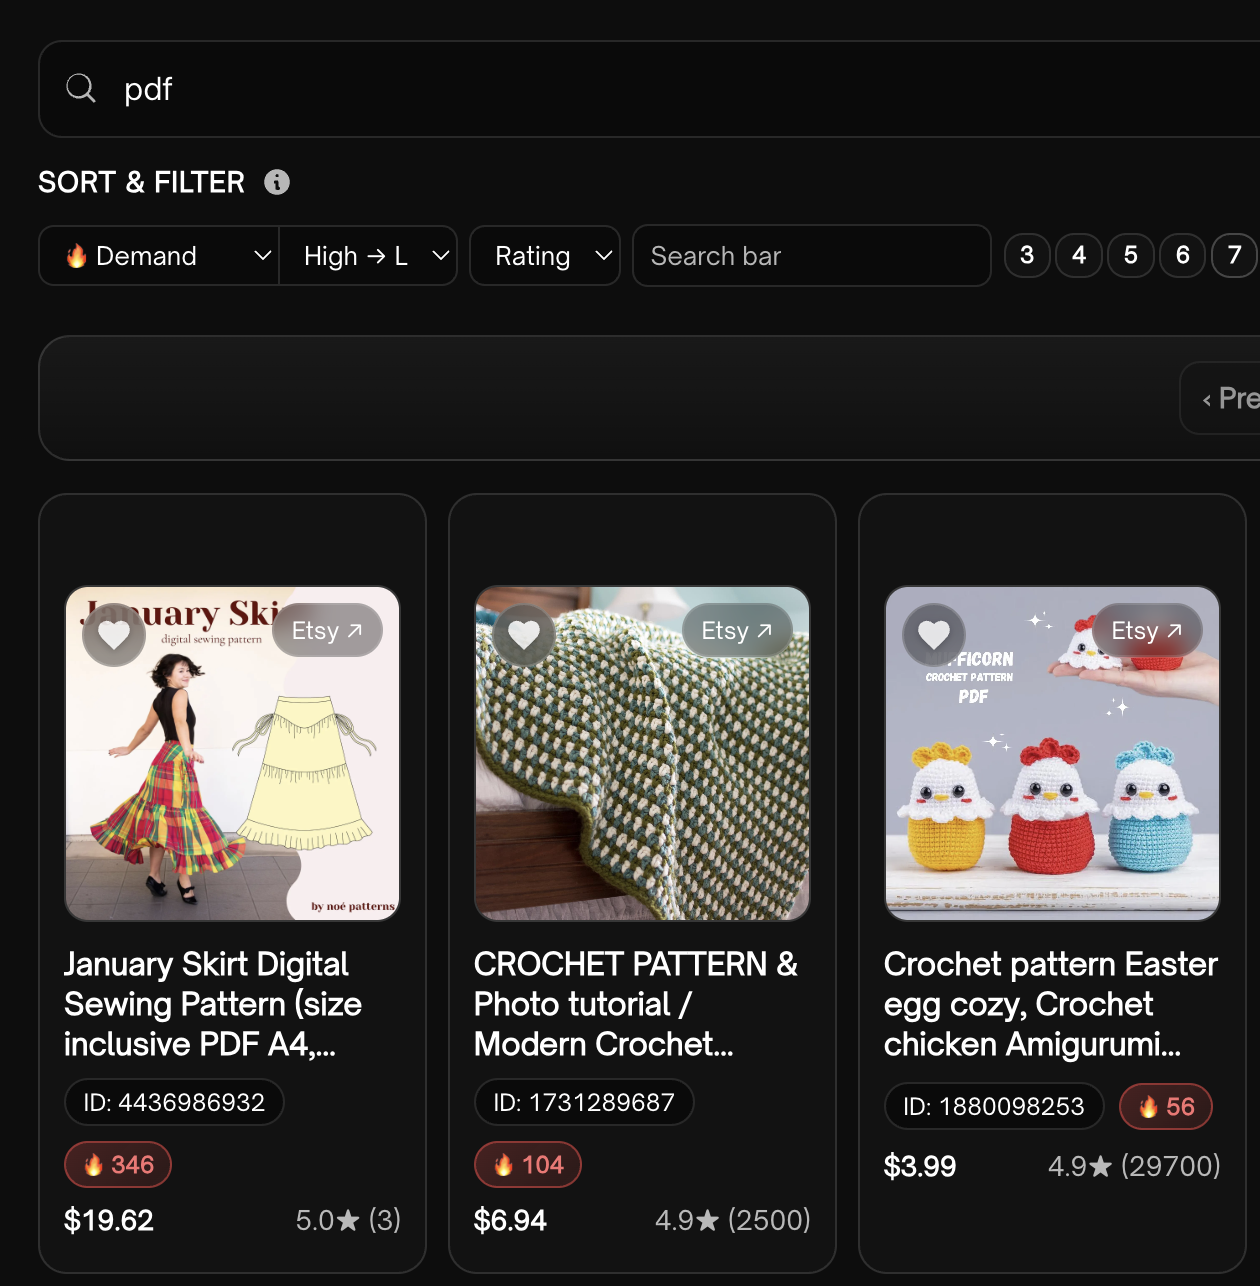Screen dimensions: 1260x1286
Task: Click the demand badge showing 346
Action: click(x=118, y=1165)
